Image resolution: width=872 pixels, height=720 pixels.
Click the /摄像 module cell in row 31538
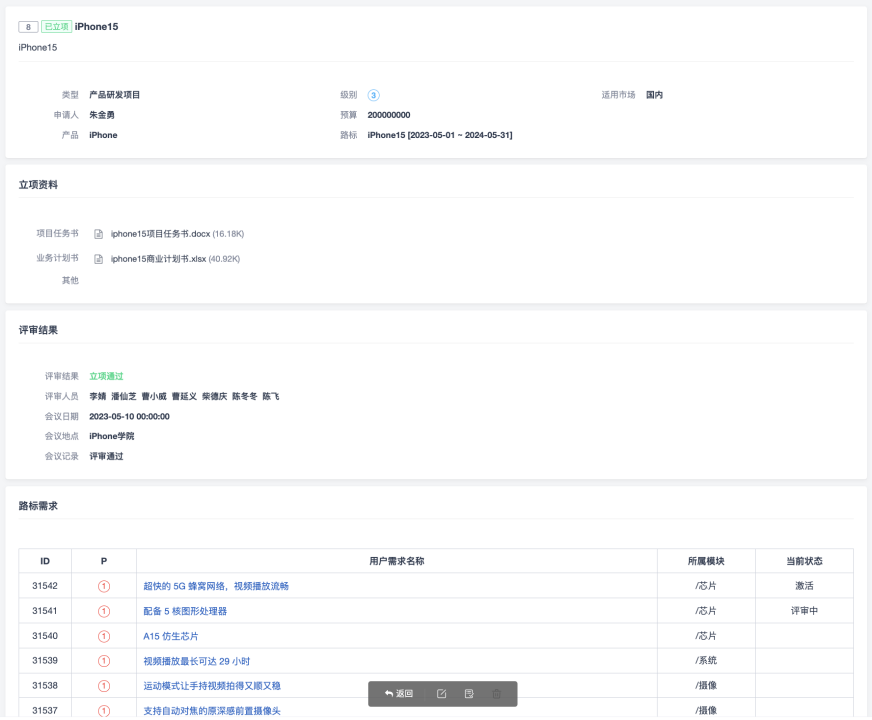[x=706, y=686]
